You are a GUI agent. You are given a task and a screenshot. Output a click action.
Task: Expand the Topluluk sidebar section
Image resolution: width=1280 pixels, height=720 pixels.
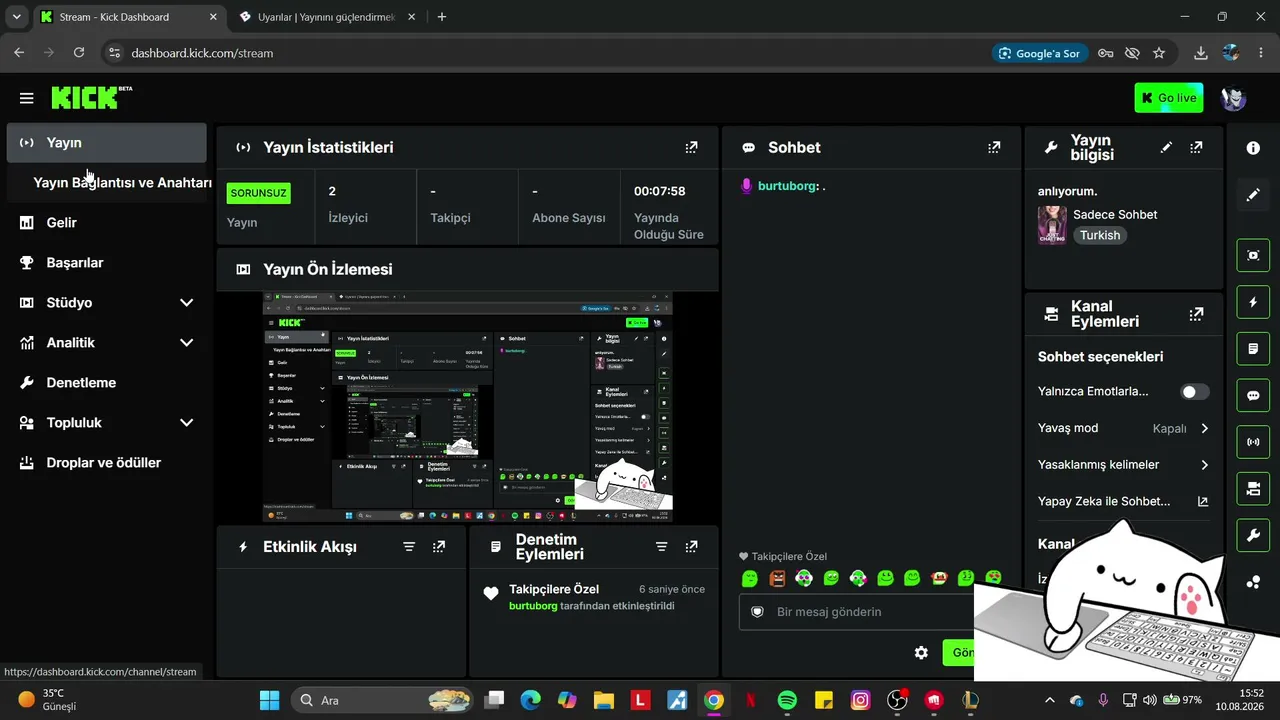click(x=186, y=423)
